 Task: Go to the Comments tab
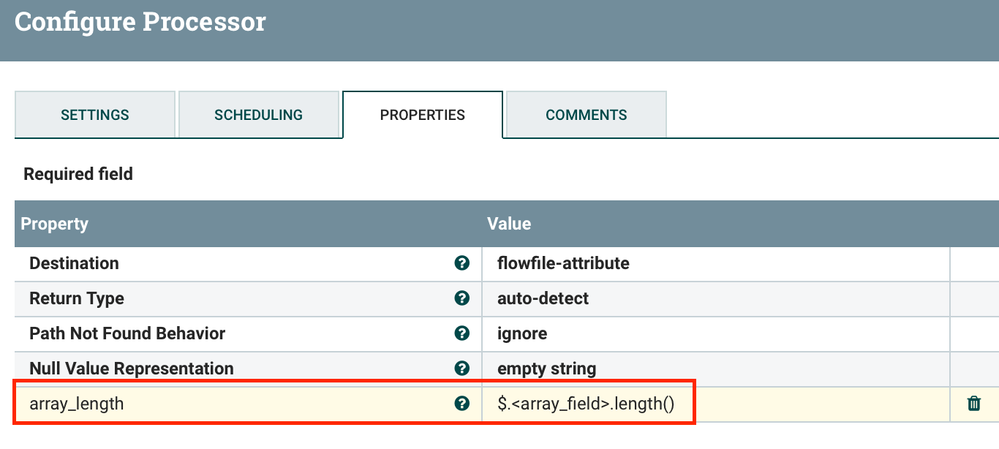tap(586, 115)
